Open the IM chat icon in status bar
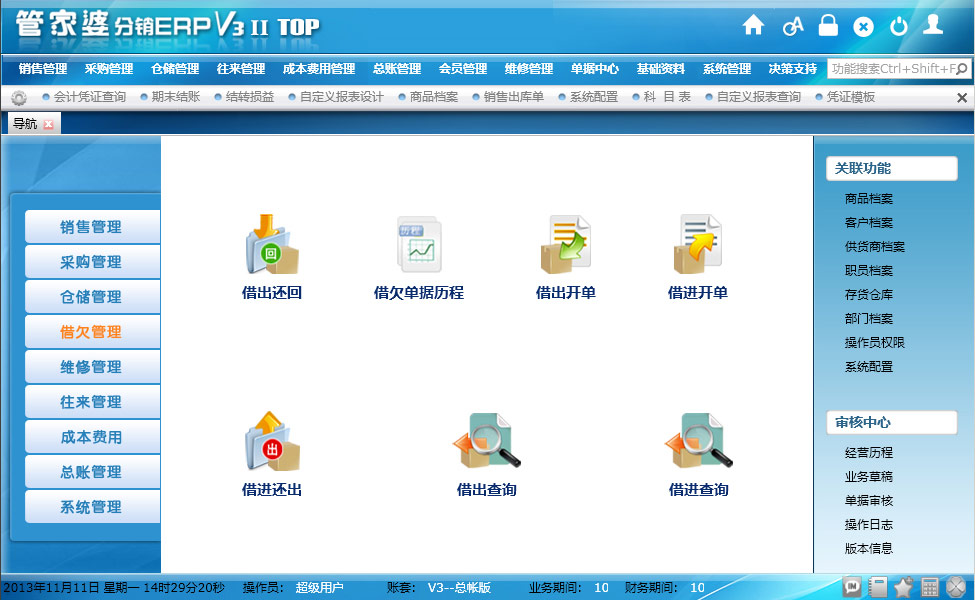The width and height of the screenshot is (975, 600). click(853, 587)
